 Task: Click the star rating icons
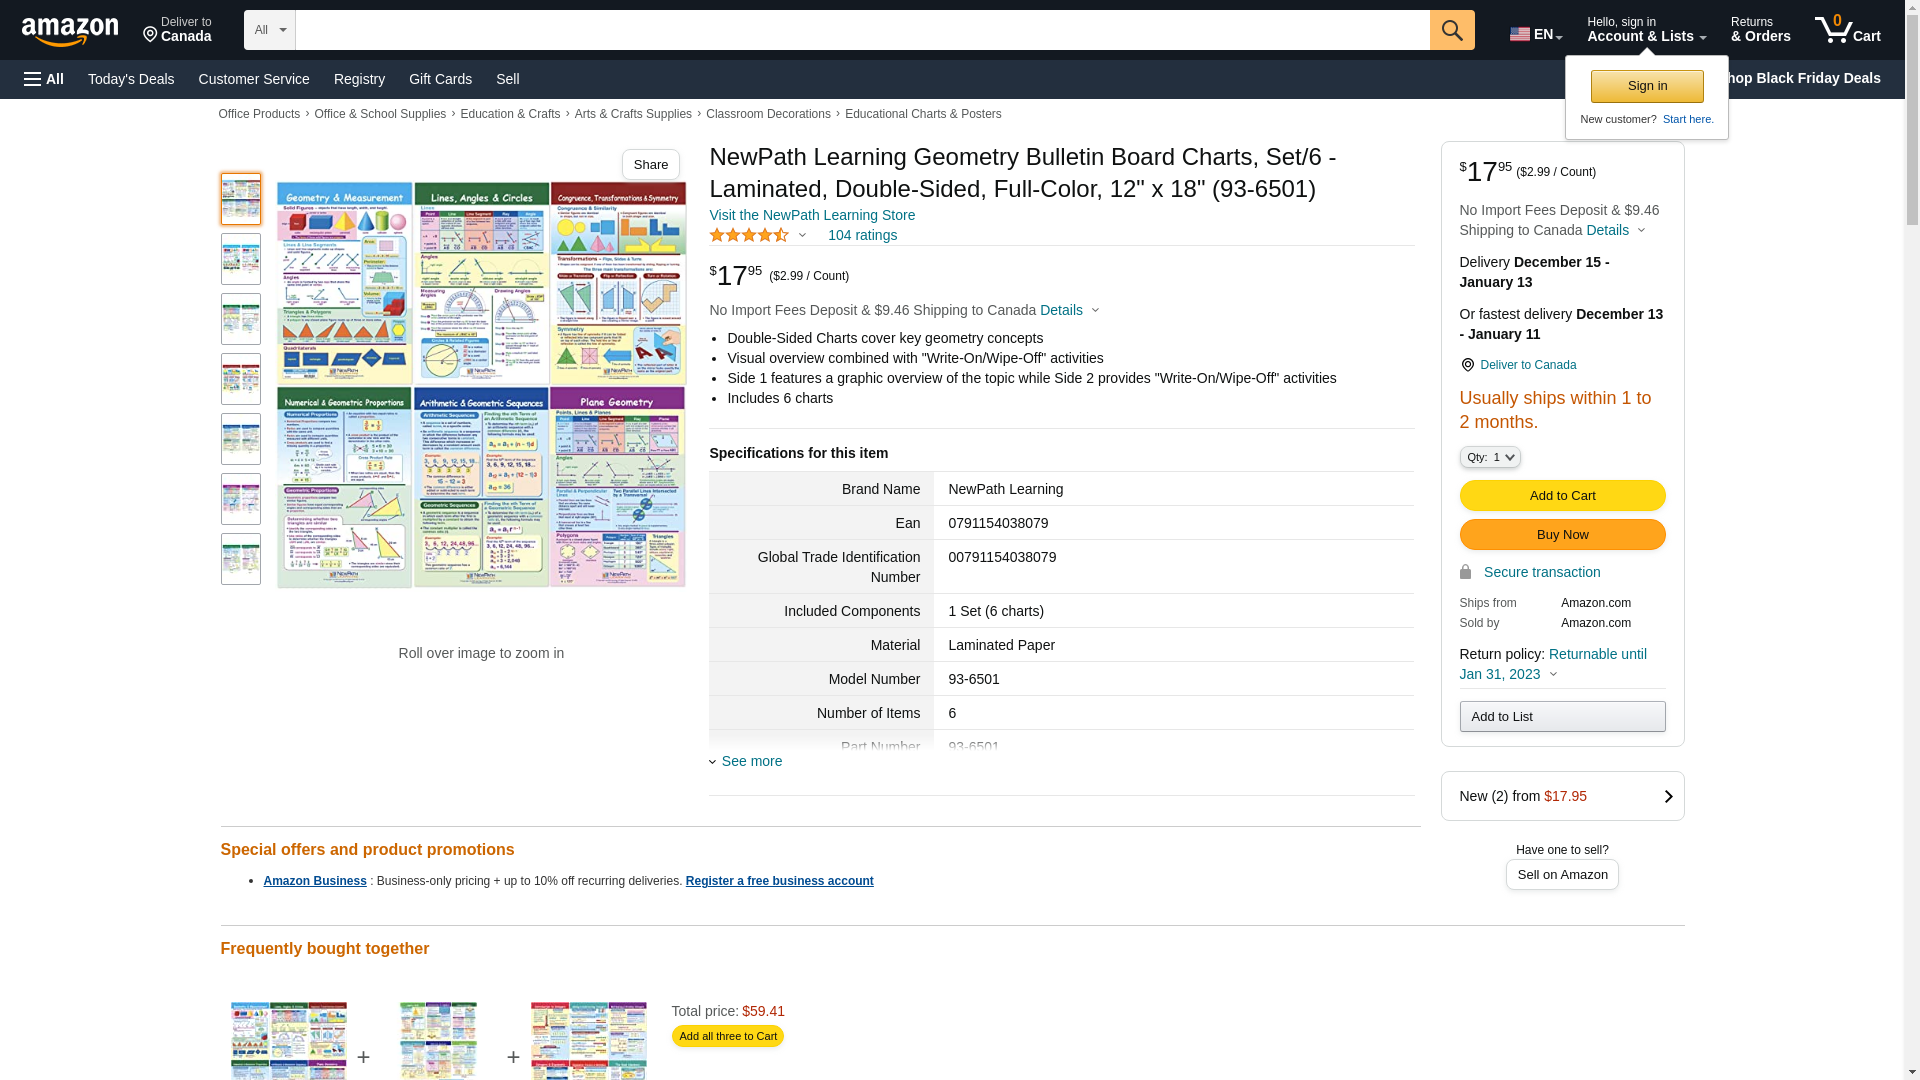click(x=749, y=236)
